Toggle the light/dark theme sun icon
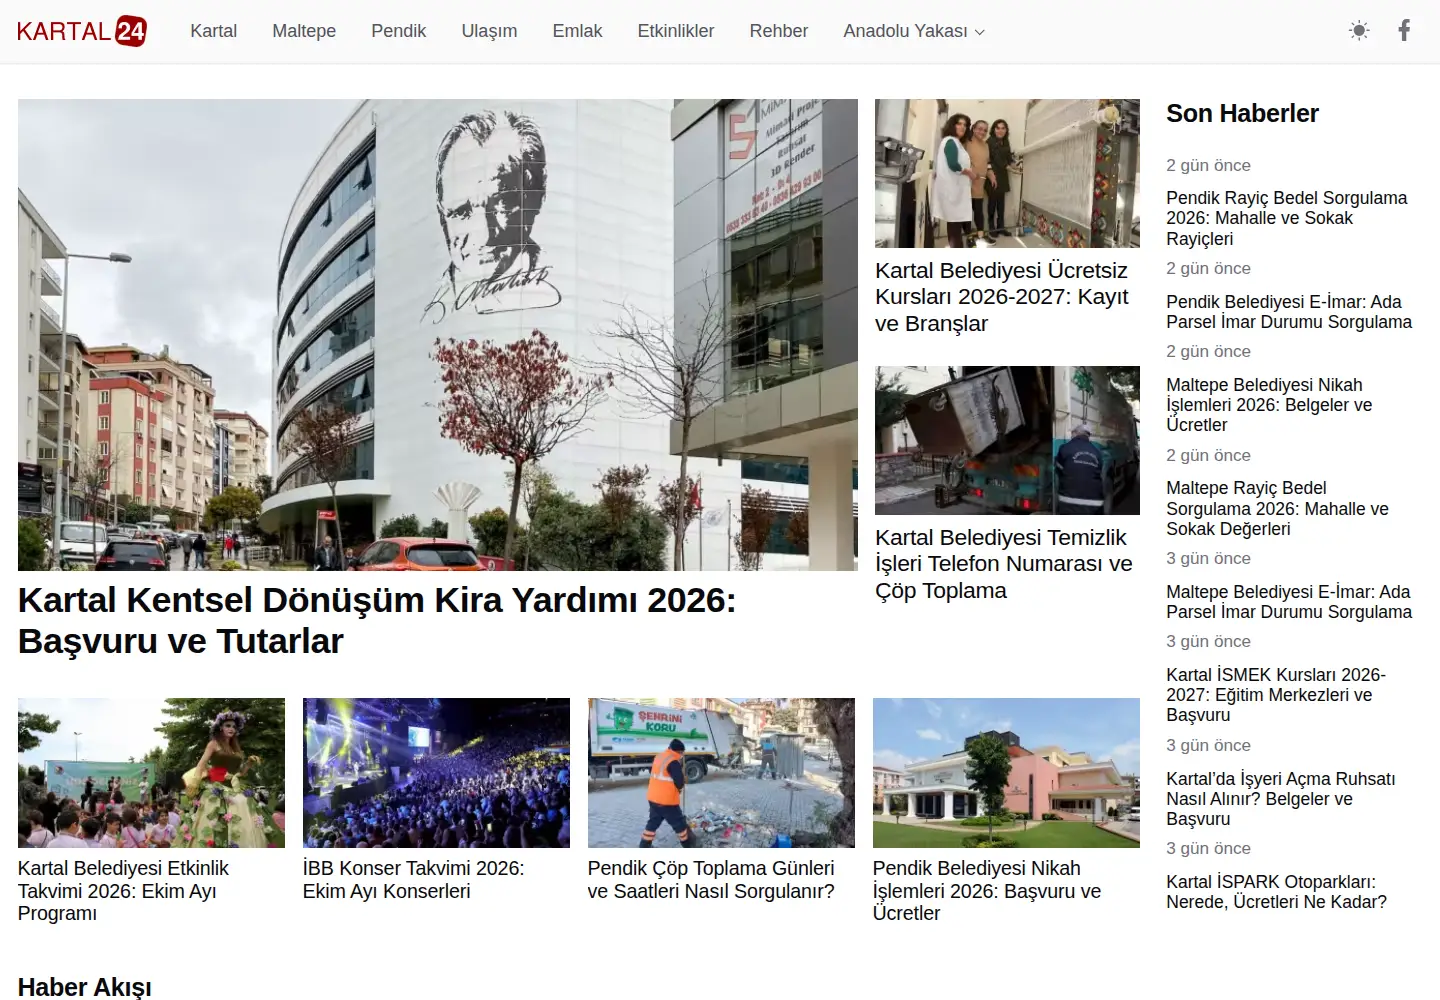Screen dimensions: 1440x1000 point(1359,31)
